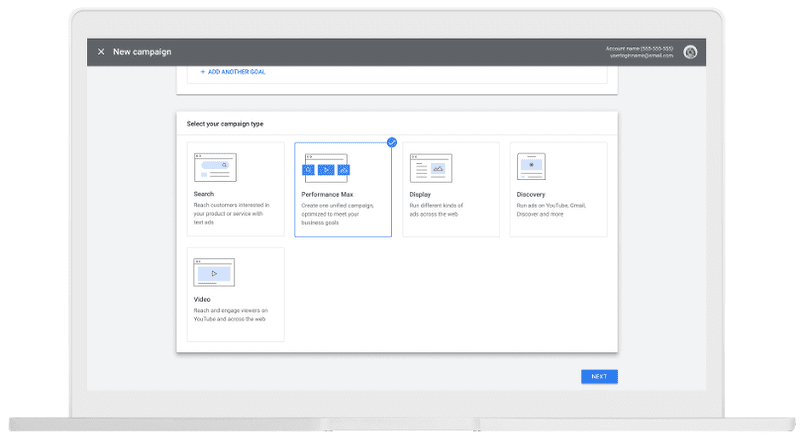This screenshot has height=442, width=800.
Task: Click the Search description text
Action: (x=231, y=214)
